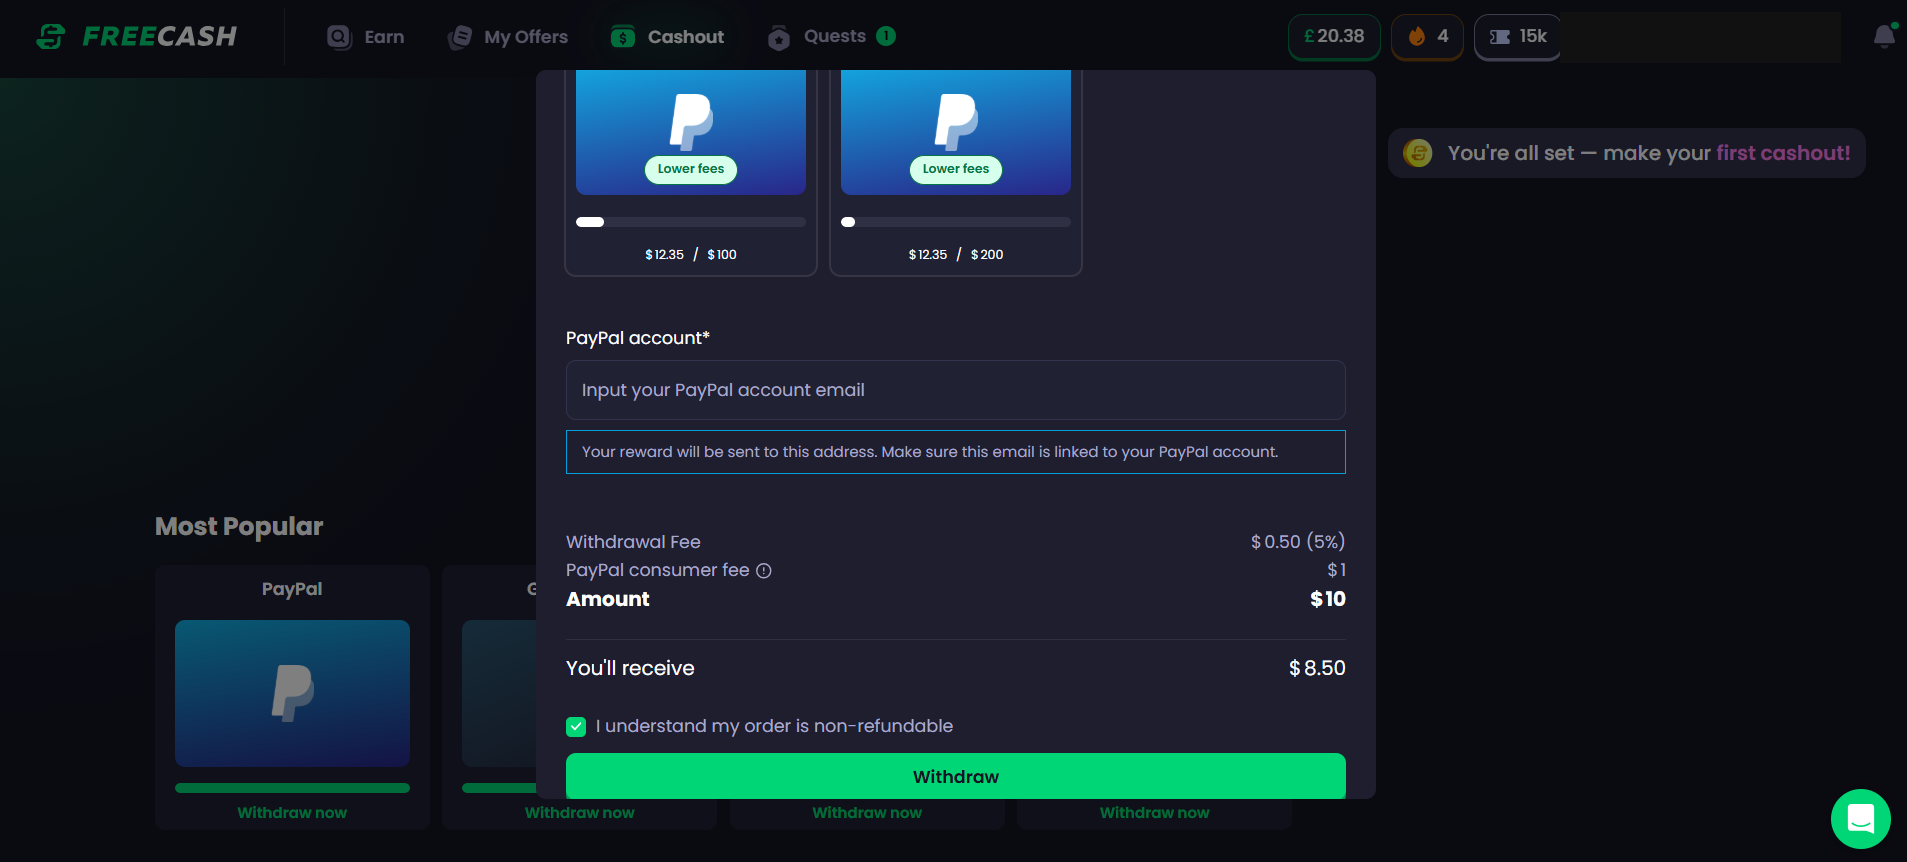Focus the PayPal account email field
This screenshot has height=862, width=1907.
[955, 390]
